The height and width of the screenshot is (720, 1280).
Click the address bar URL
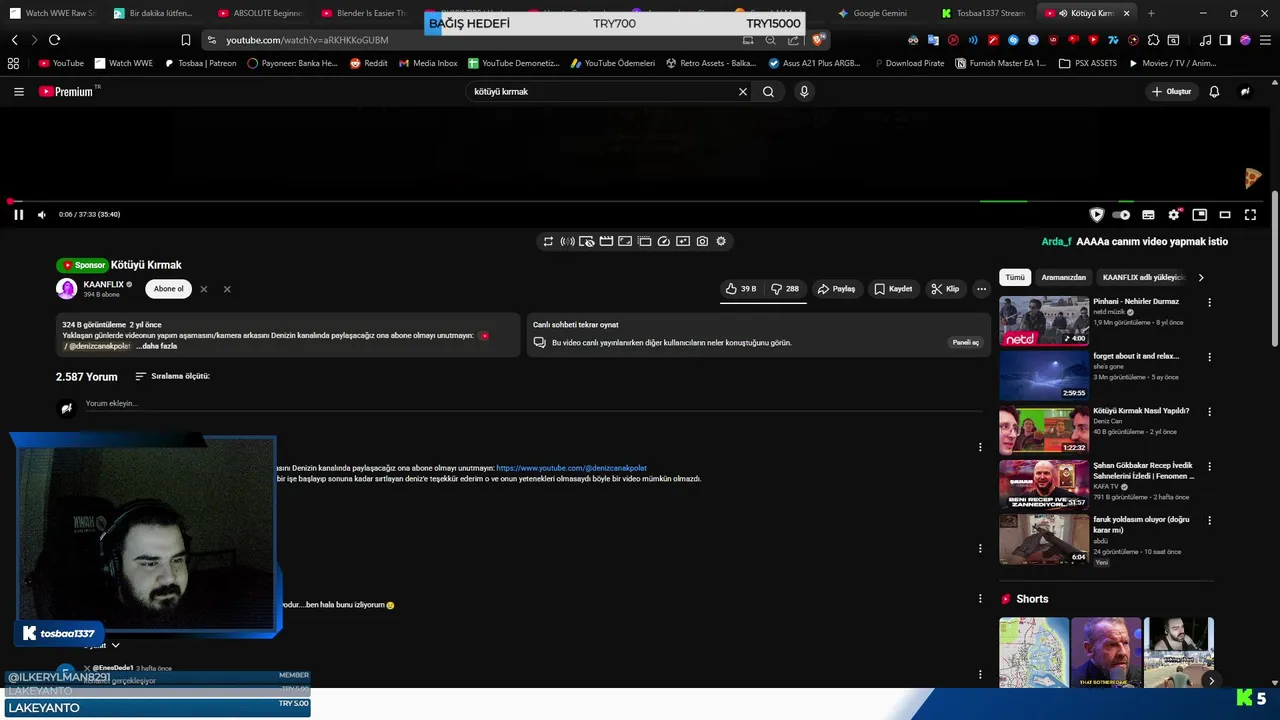[307, 40]
